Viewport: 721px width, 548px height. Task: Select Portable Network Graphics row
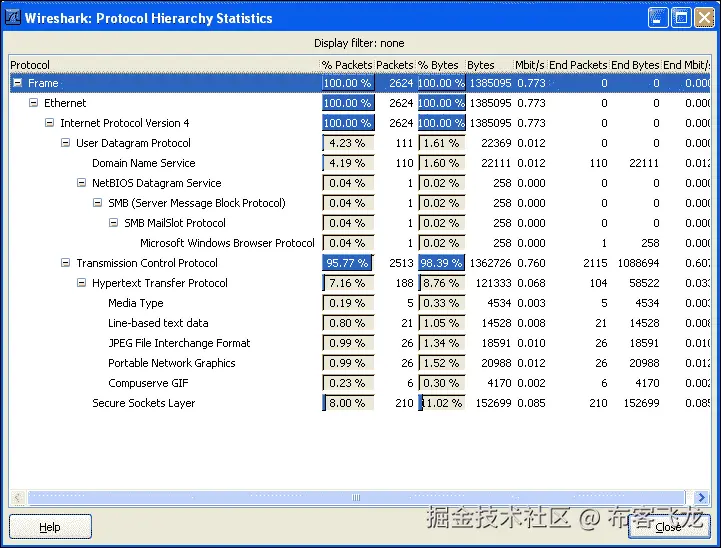click(x=360, y=363)
